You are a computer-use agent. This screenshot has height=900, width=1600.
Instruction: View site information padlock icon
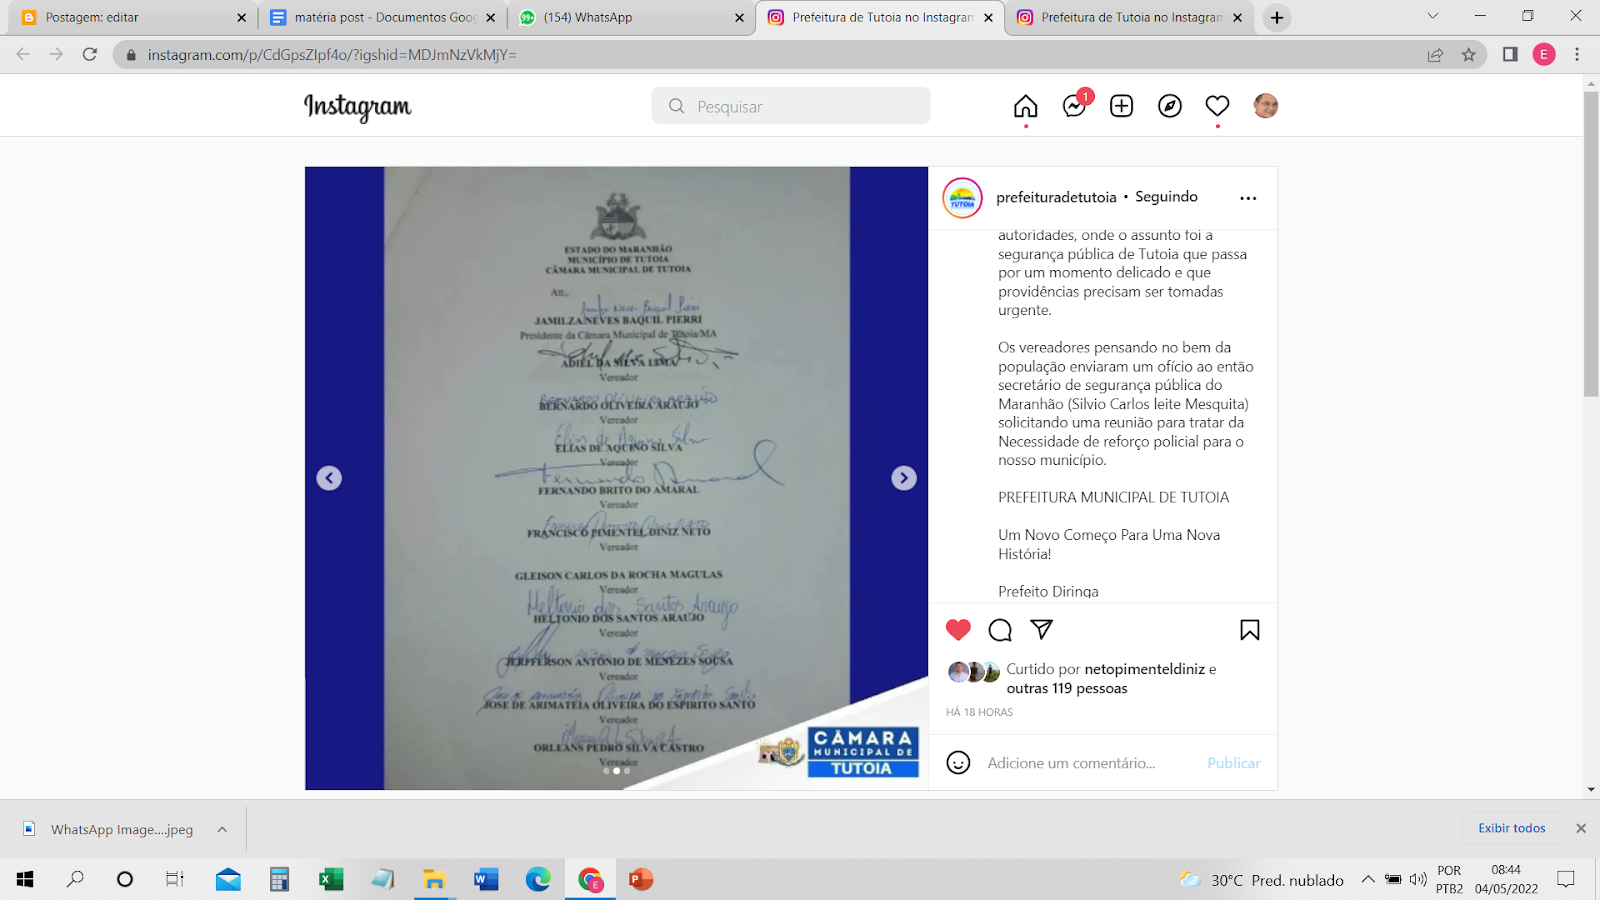(131, 55)
